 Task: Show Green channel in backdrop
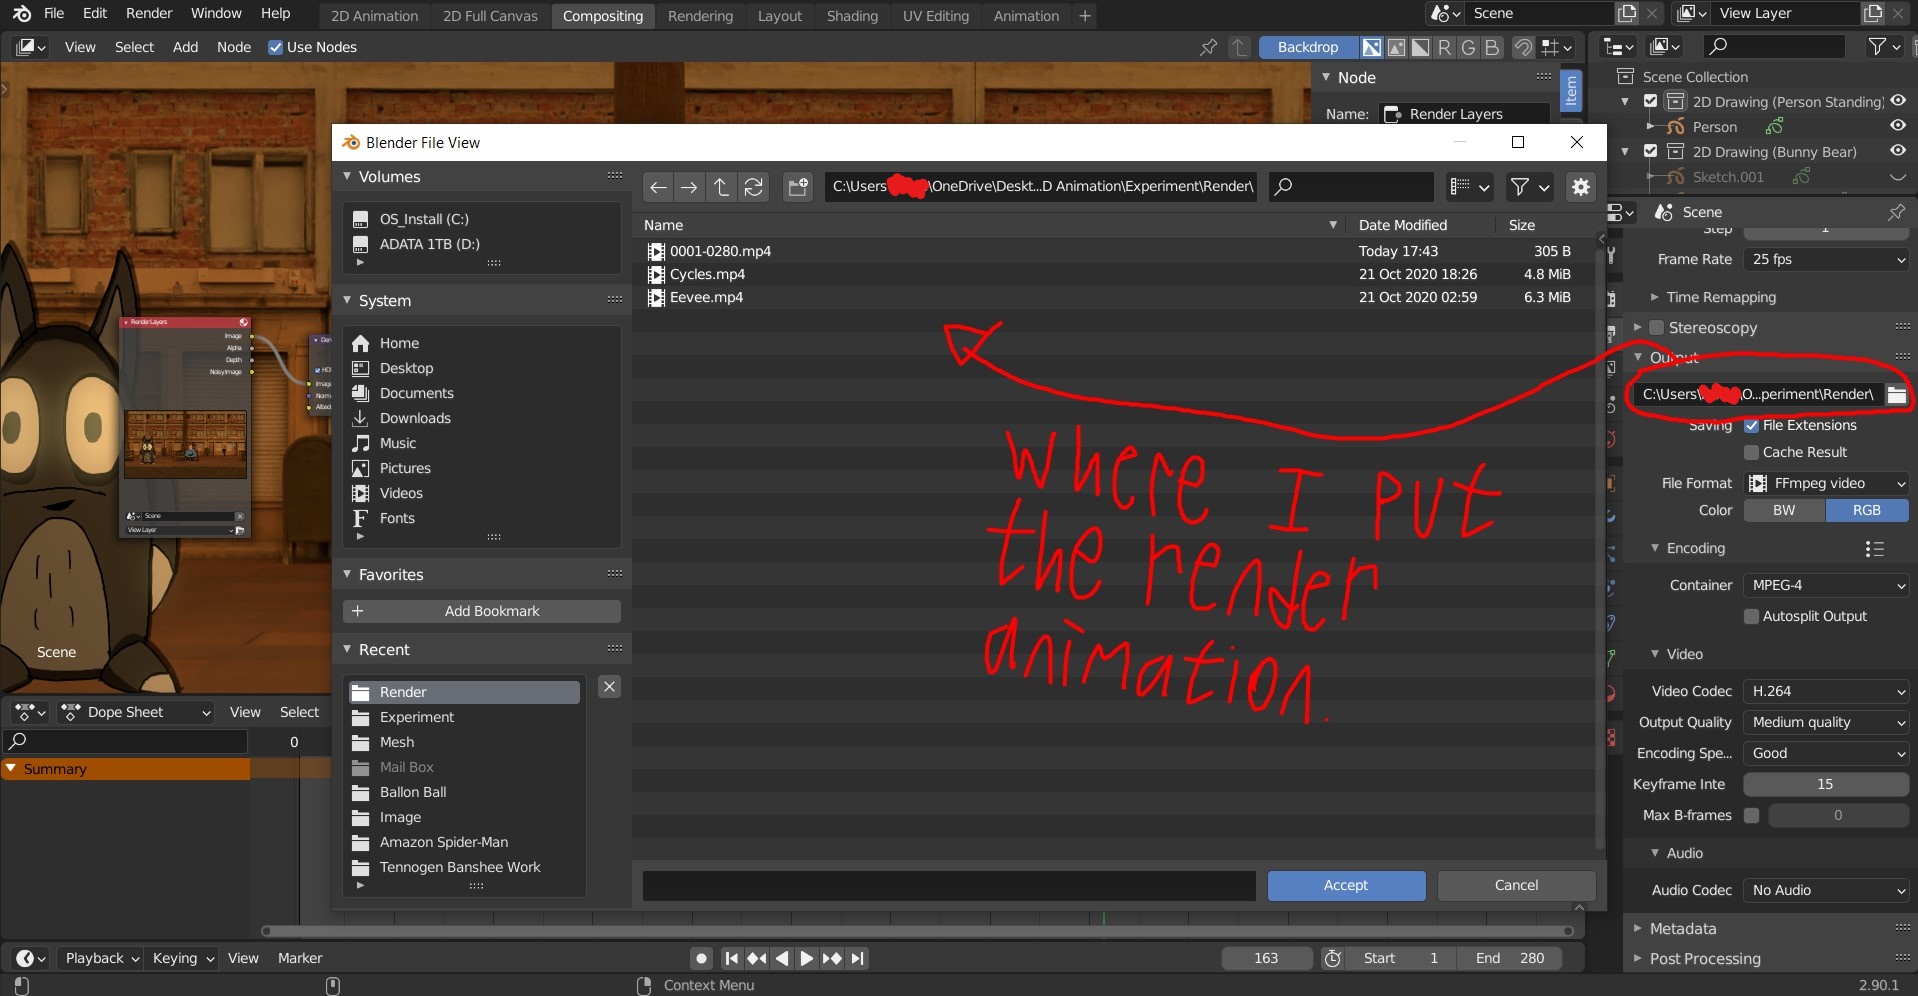[x=1468, y=47]
